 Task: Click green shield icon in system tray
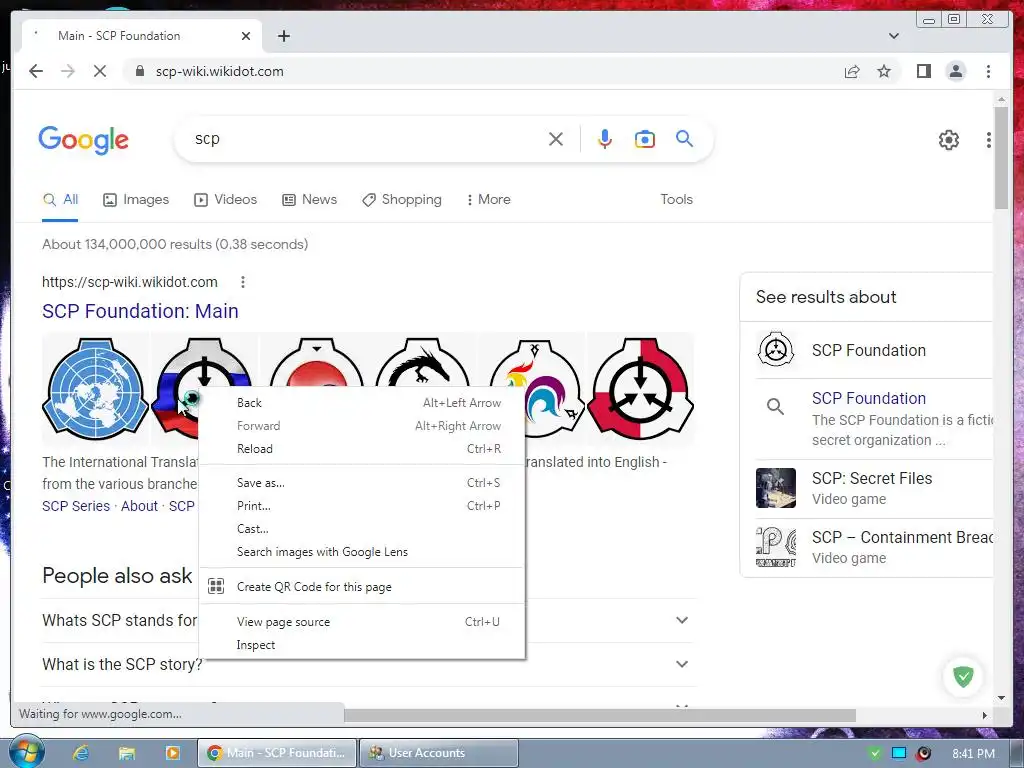point(874,753)
